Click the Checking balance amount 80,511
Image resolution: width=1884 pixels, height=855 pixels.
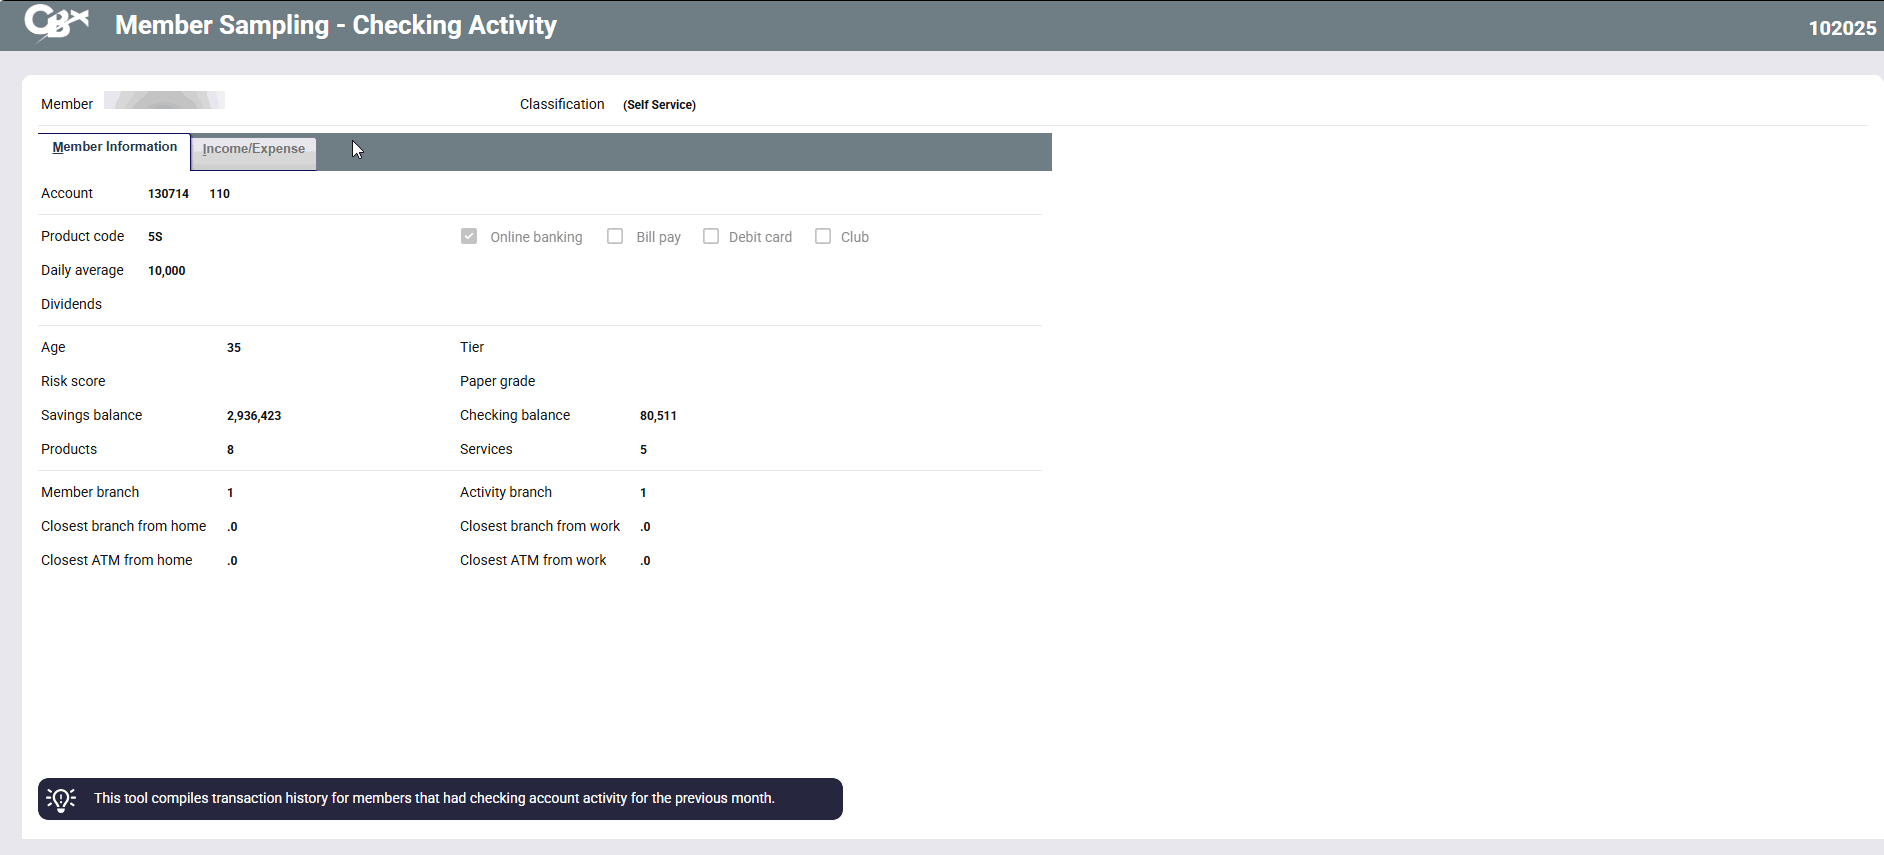tap(658, 416)
